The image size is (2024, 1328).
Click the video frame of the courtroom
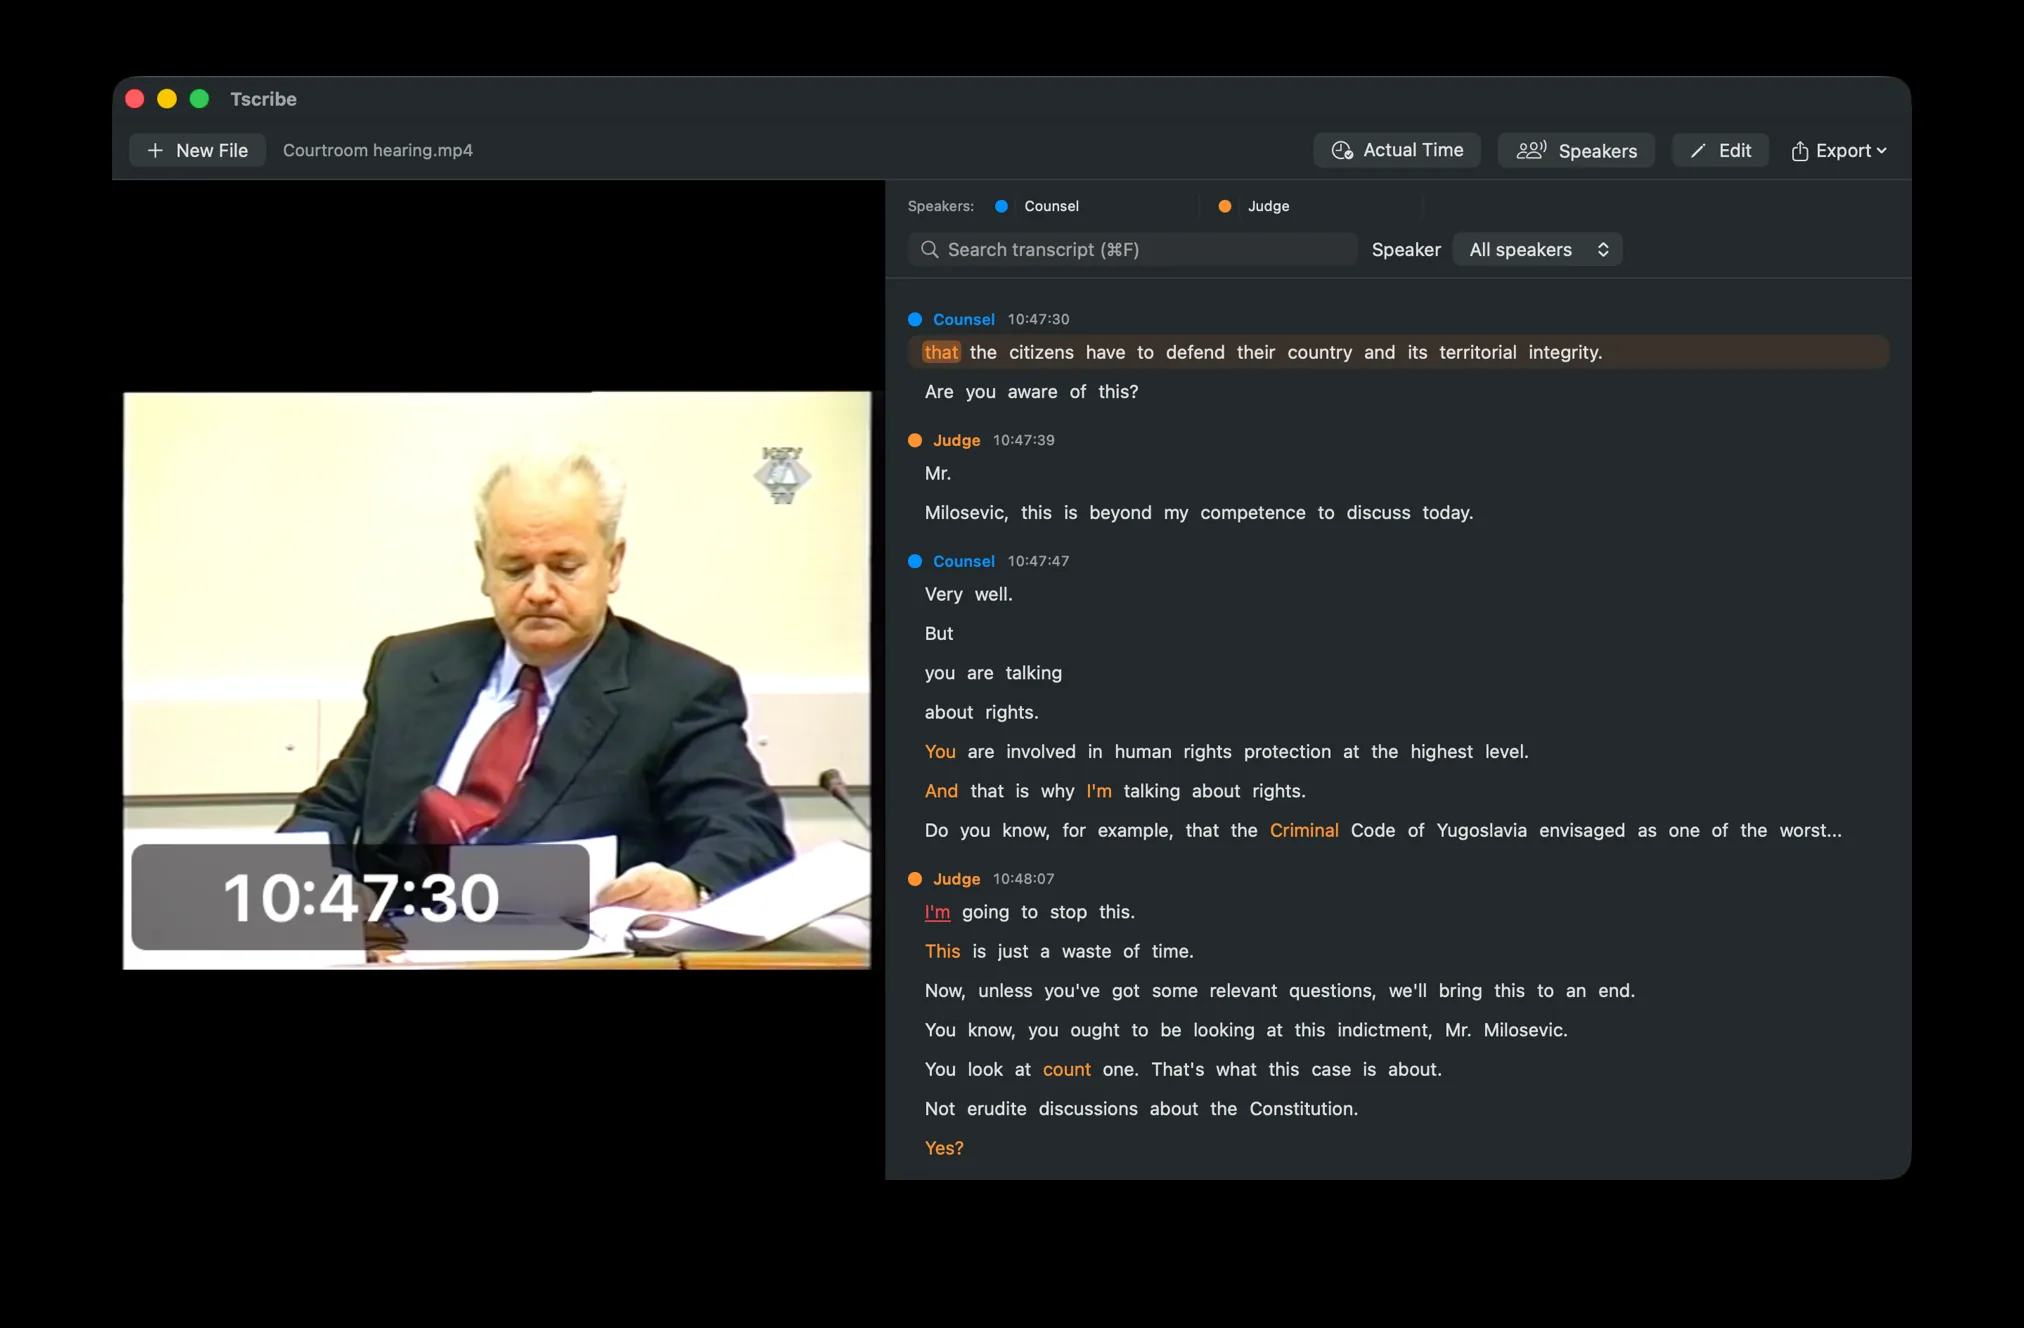click(x=497, y=680)
